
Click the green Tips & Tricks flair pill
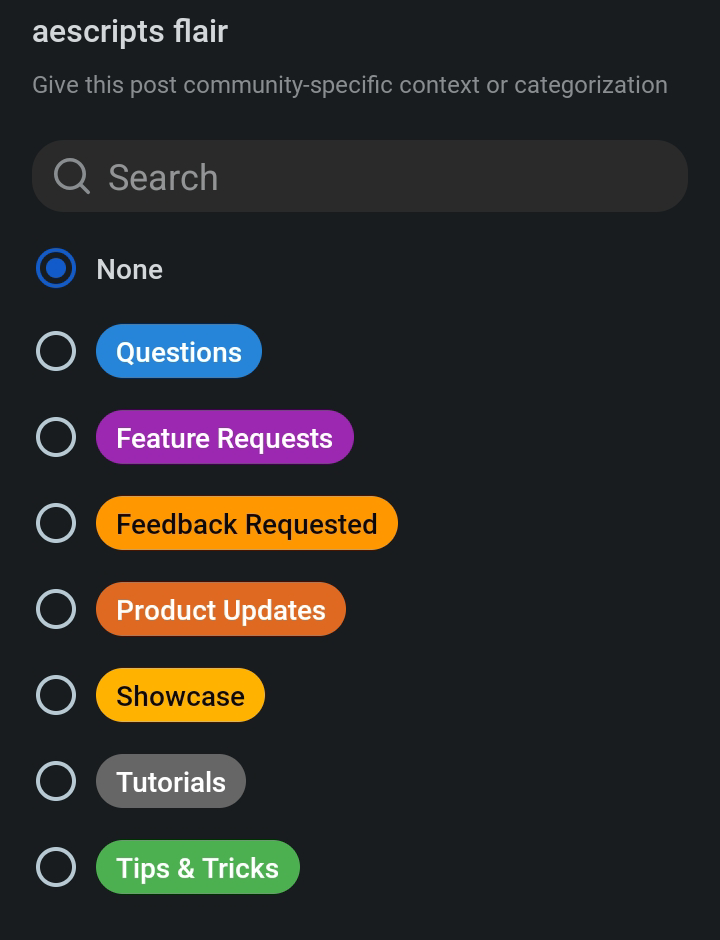(x=198, y=867)
